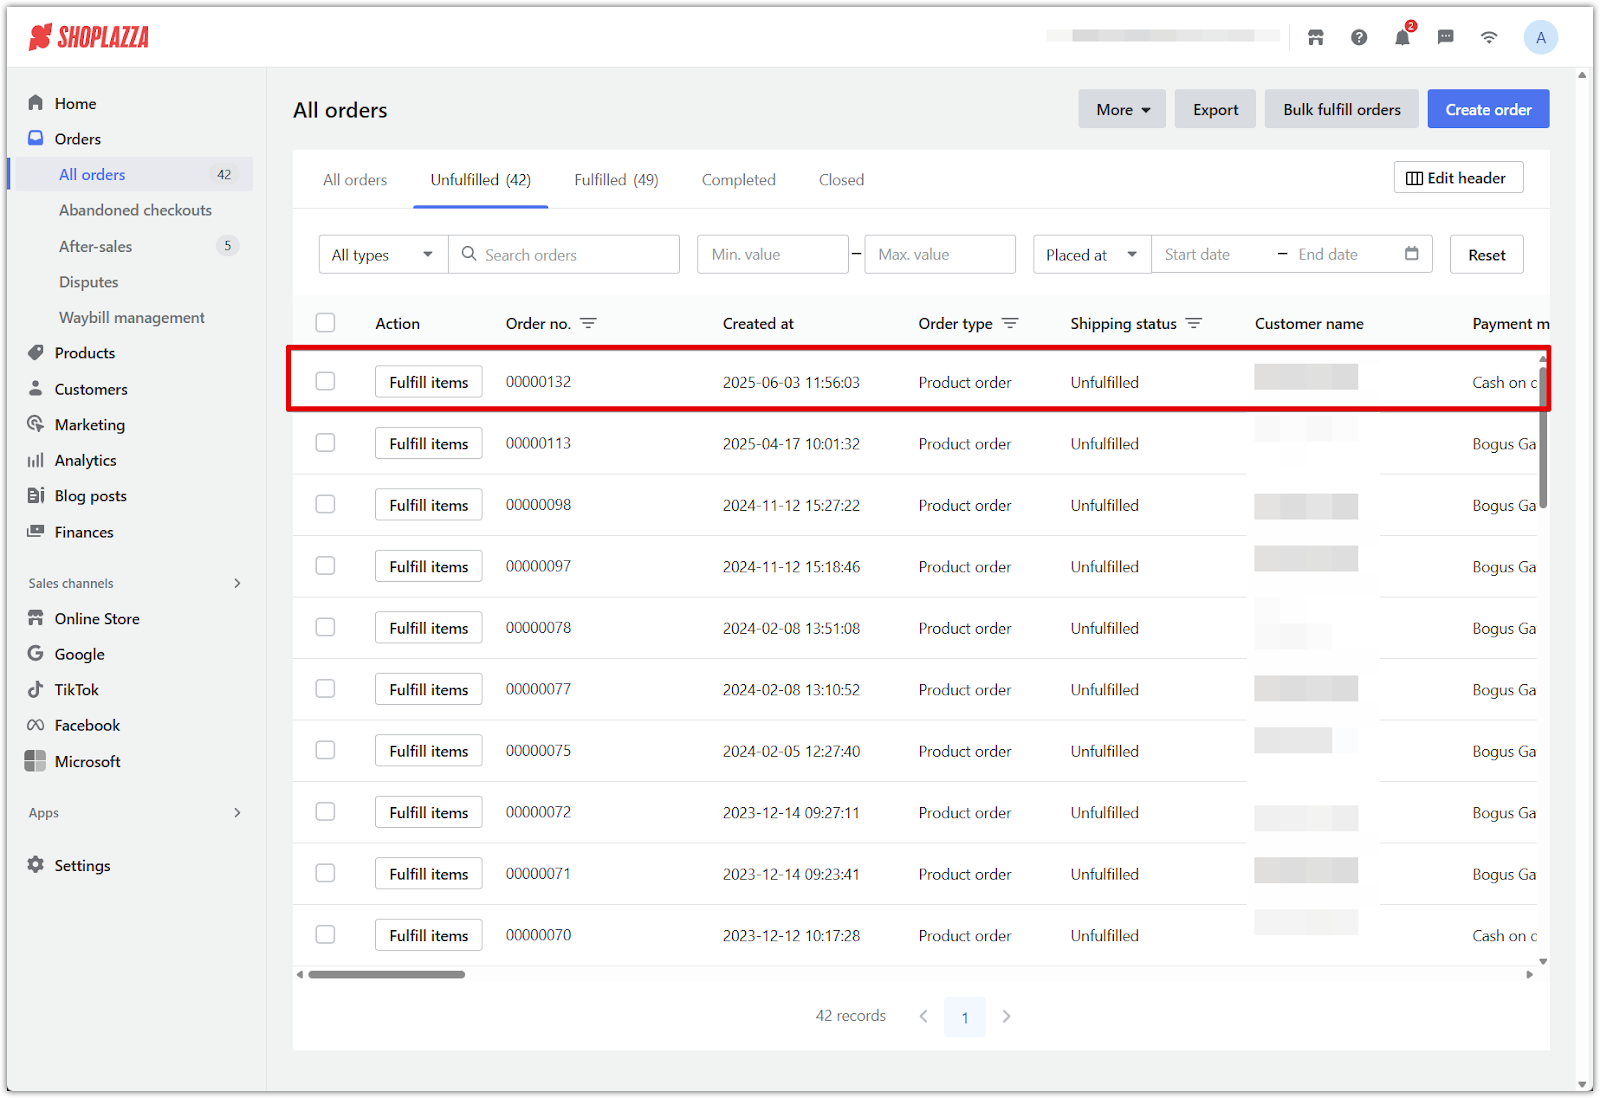
Task: Open the calendar icon in date range field
Action: pyautogui.click(x=1411, y=254)
